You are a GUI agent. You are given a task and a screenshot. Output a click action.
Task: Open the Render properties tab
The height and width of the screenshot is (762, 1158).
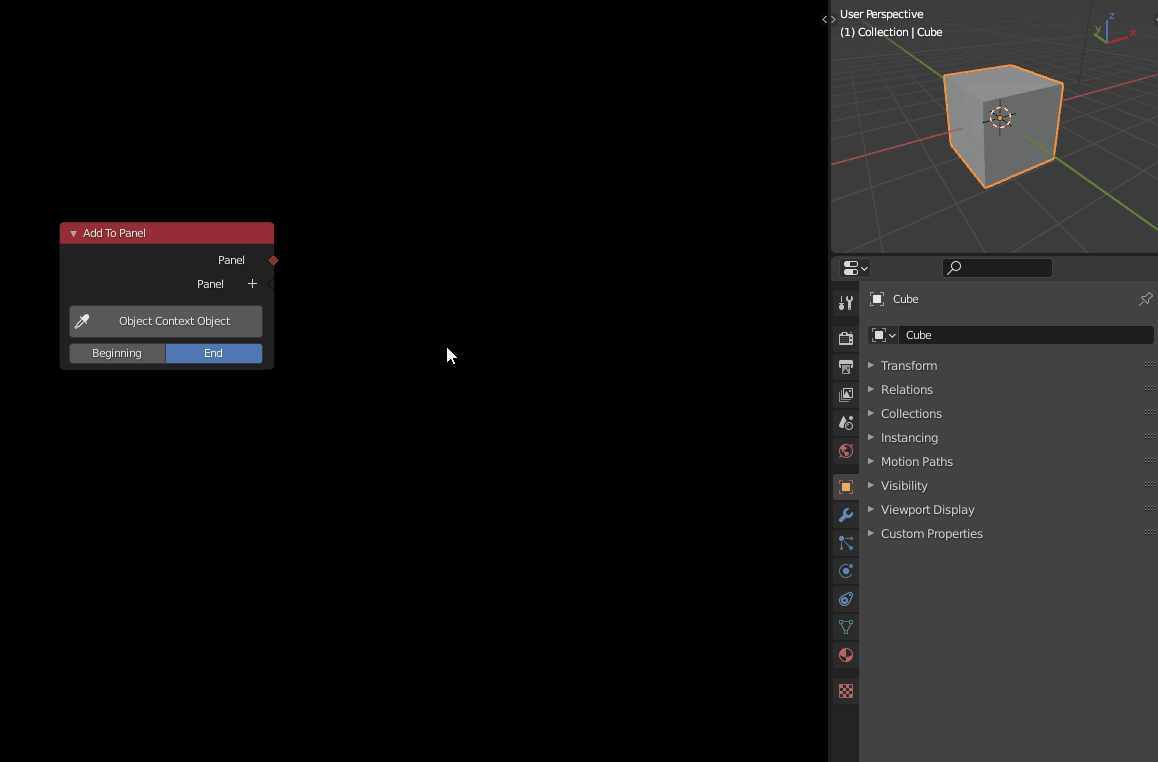click(845, 338)
